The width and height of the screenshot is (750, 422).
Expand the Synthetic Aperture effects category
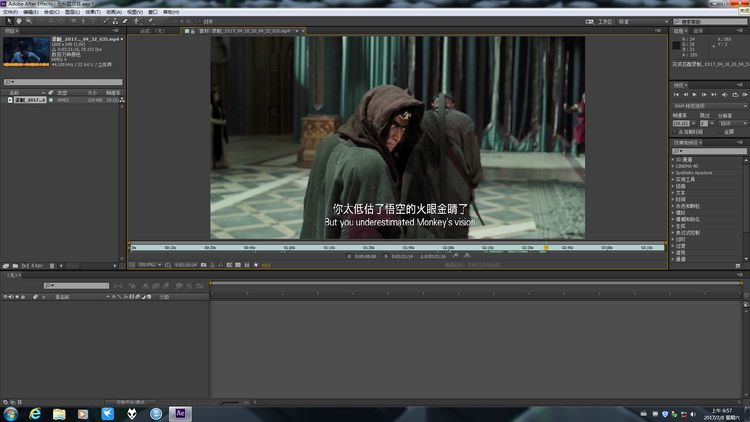point(673,173)
